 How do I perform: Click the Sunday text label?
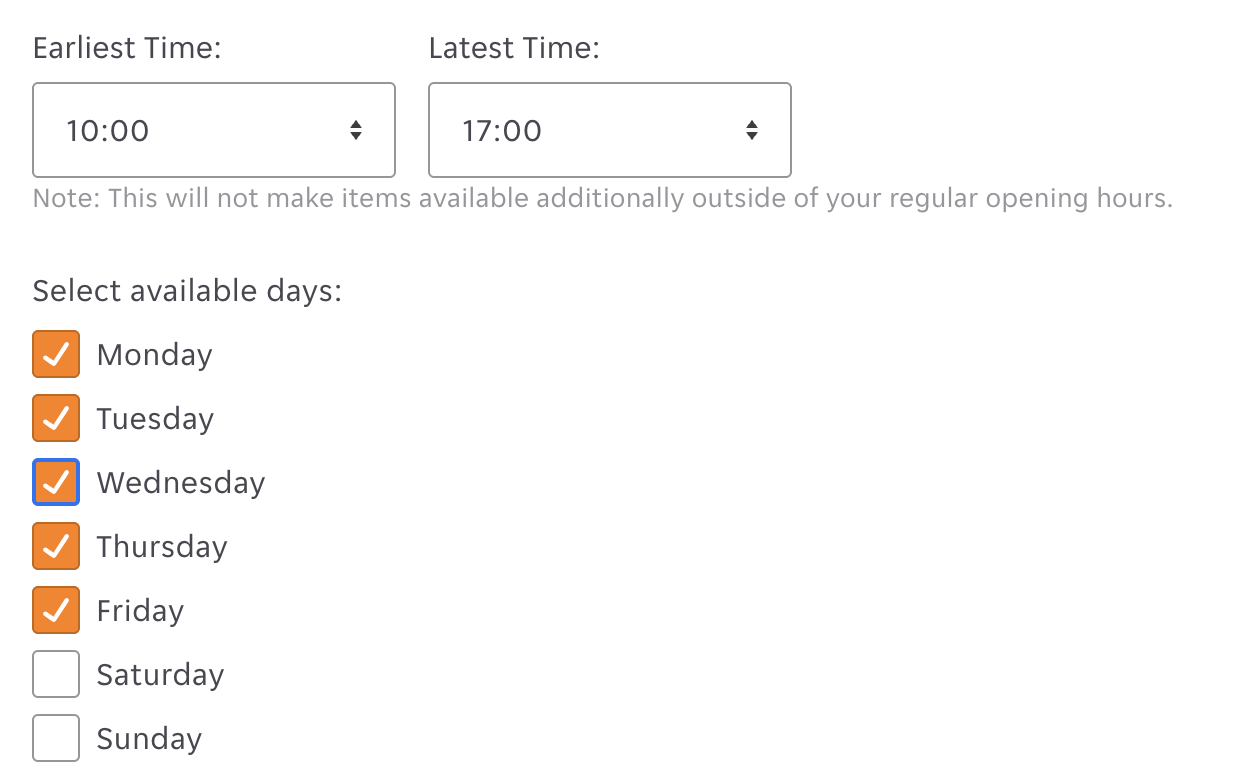(149, 739)
